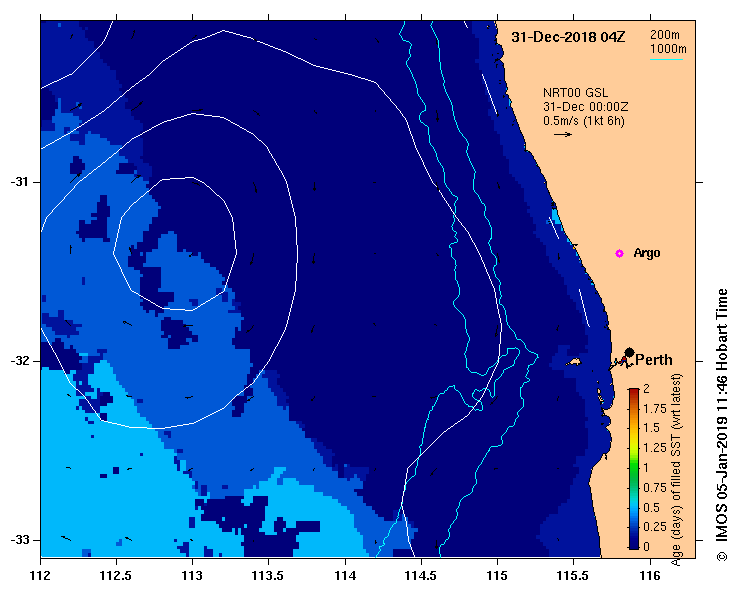Viewport: 739px width, 592px height.
Task: Select the date label 31-Dec-2018 04Z
Action: click(568, 37)
